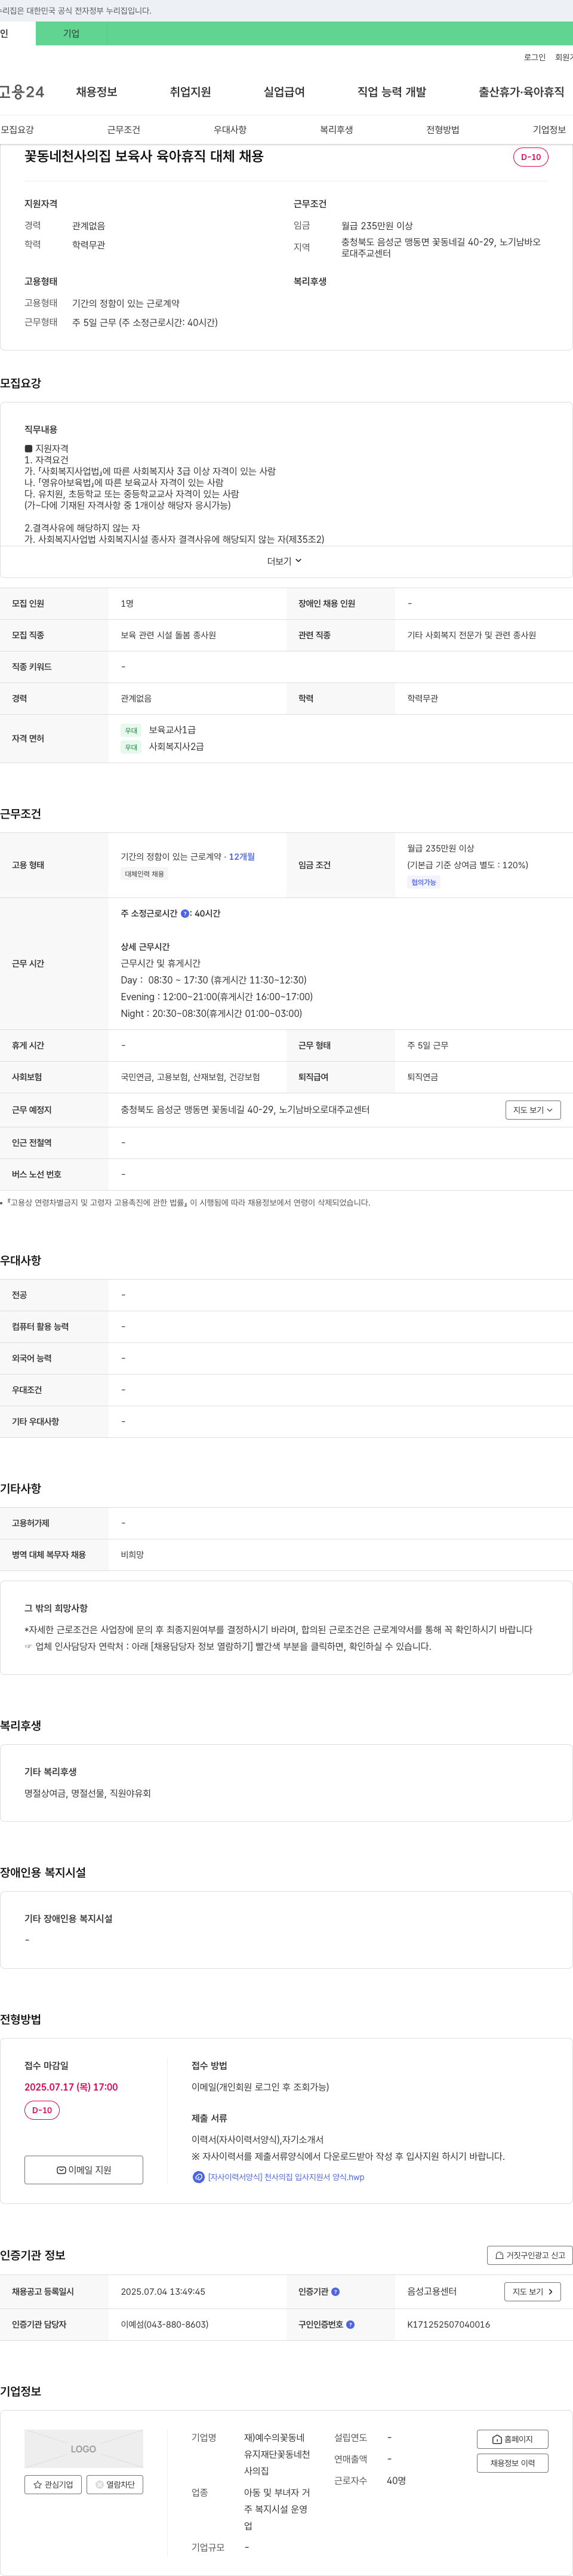Expand job description with 더보기
573x2576 pixels.
(x=284, y=561)
